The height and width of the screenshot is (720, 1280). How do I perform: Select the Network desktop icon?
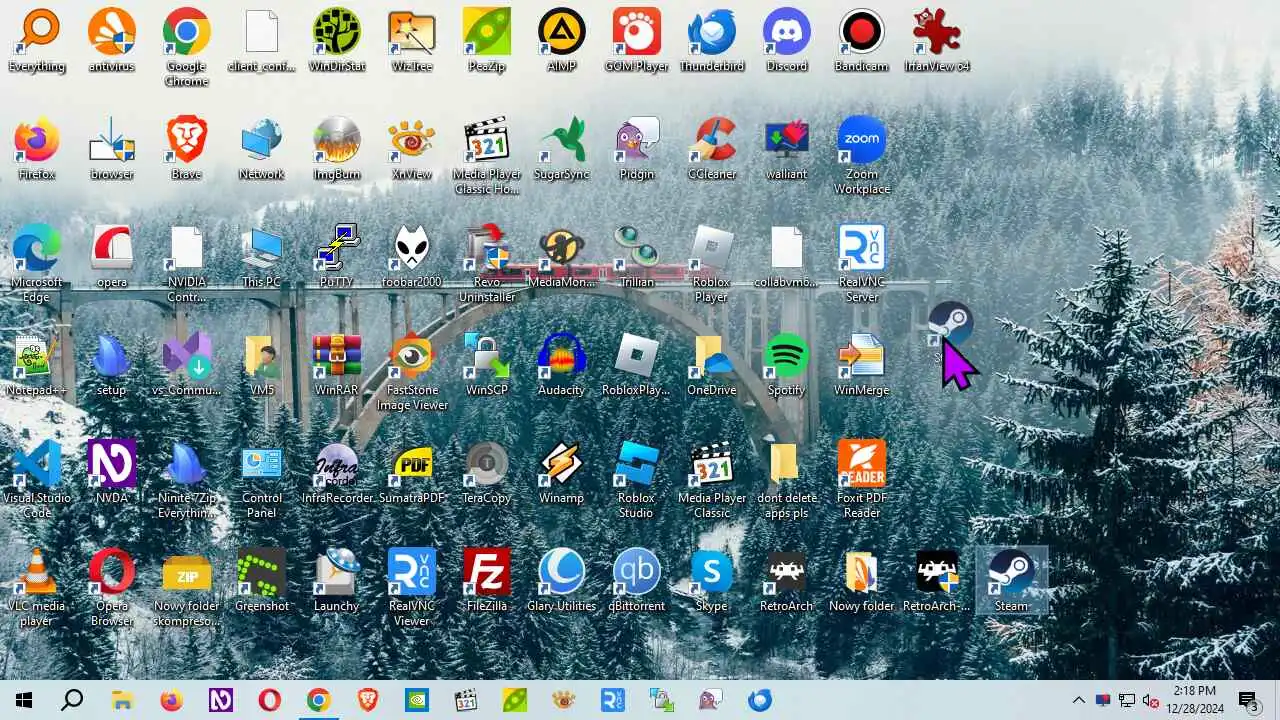tap(262, 148)
